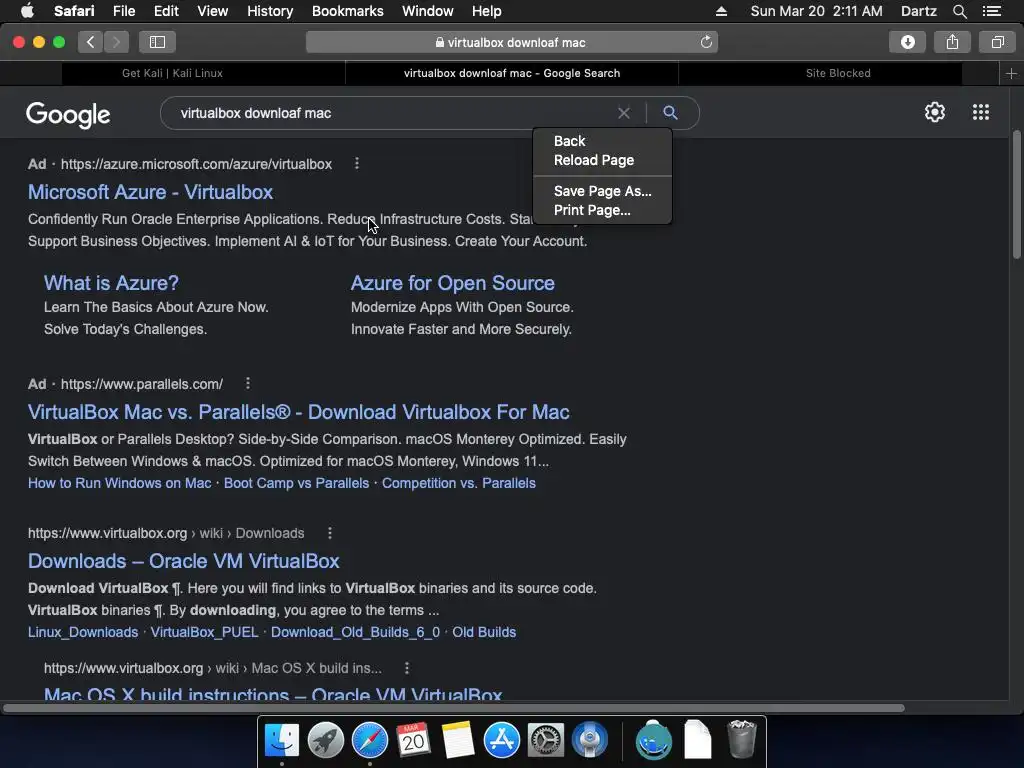Open Notification Center list icon
1024x768 pixels.
click(991, 11)
